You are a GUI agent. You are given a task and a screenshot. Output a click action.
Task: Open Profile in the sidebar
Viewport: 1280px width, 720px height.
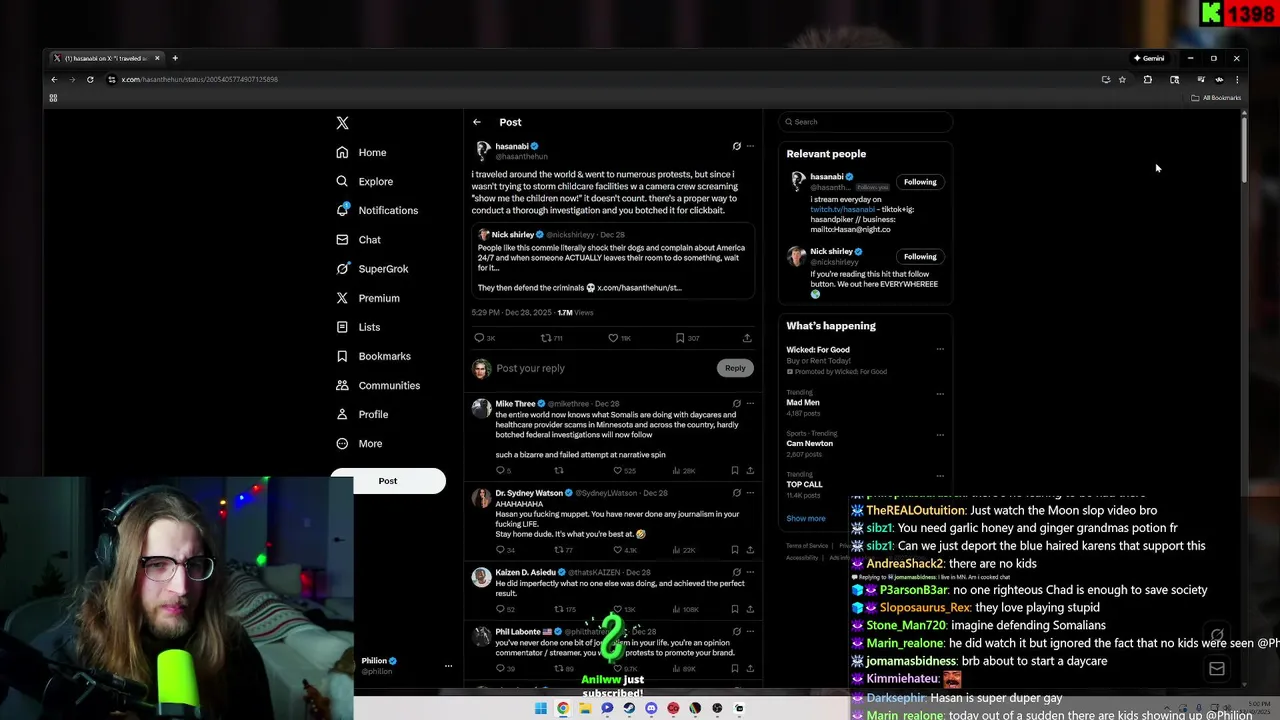pyautogui.click(x=362, y=414)
